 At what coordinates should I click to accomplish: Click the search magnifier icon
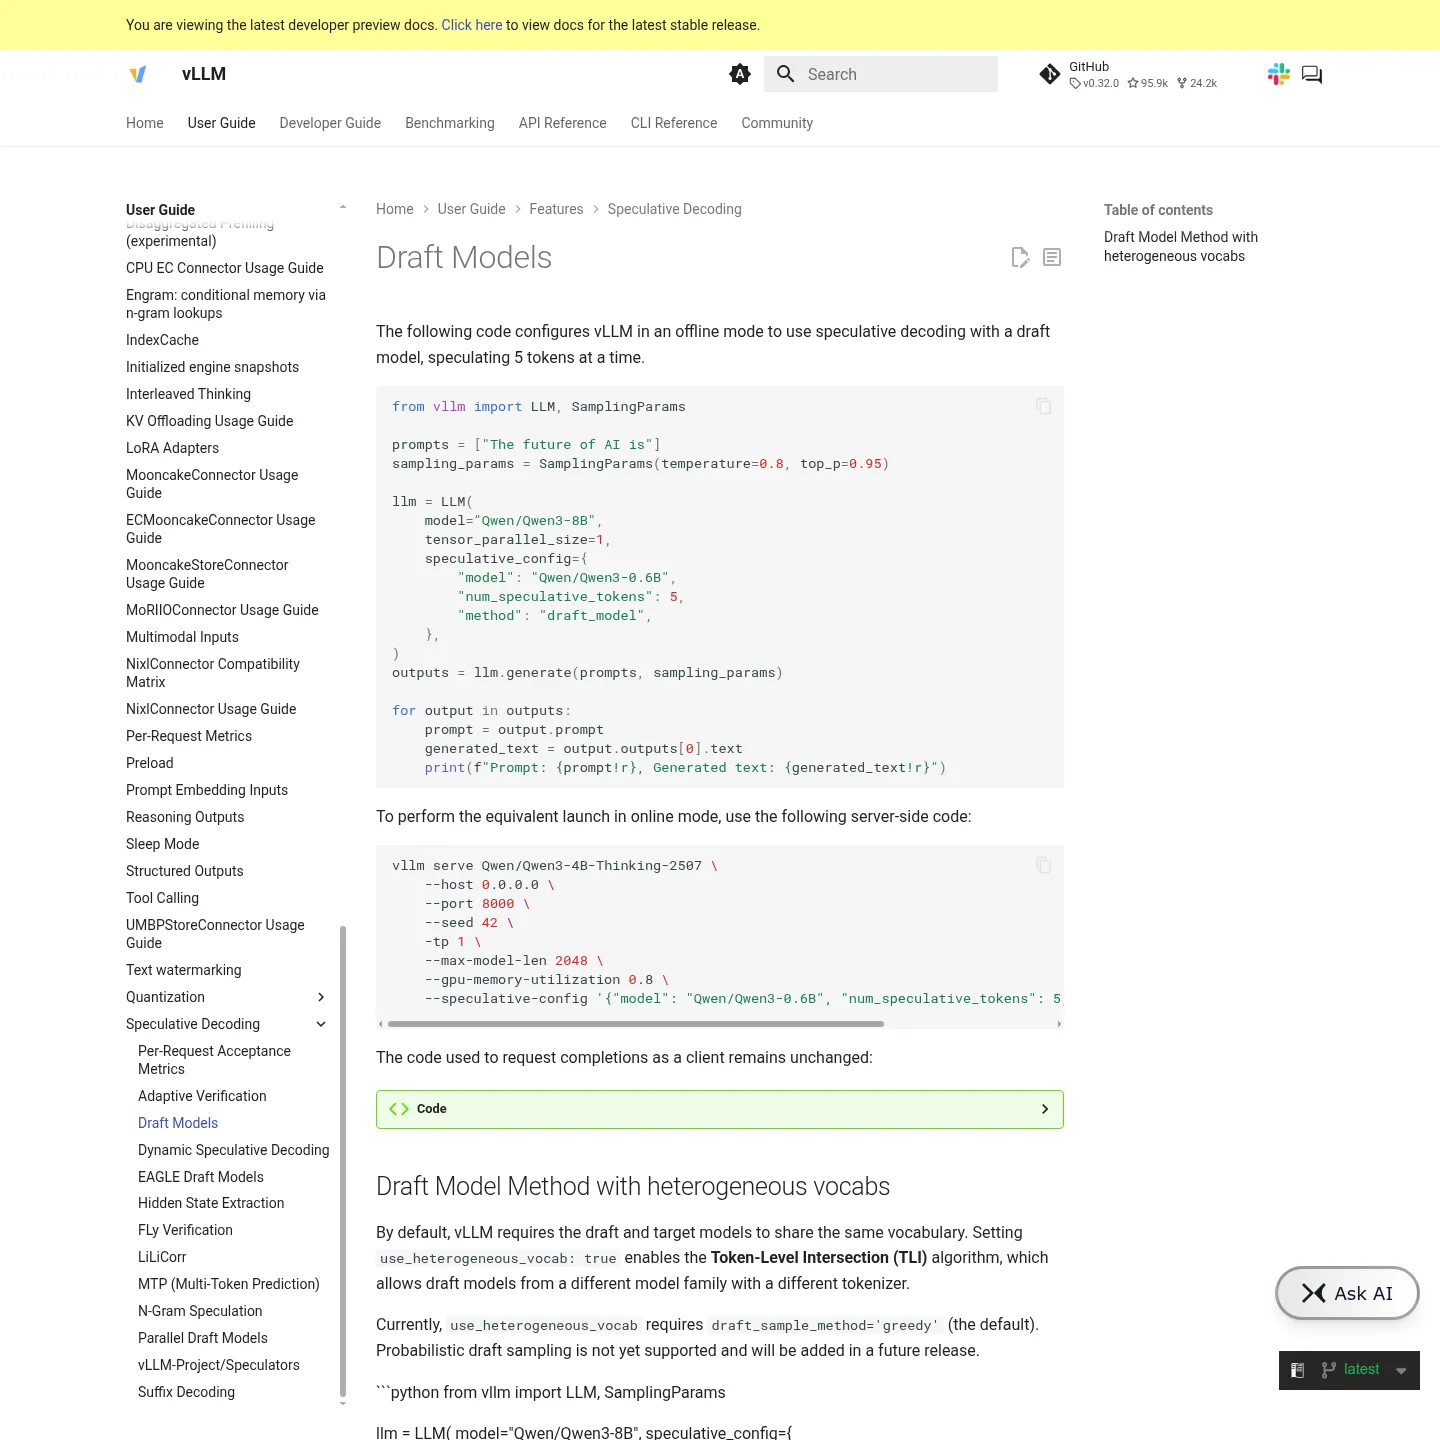[x=786, y=74]
